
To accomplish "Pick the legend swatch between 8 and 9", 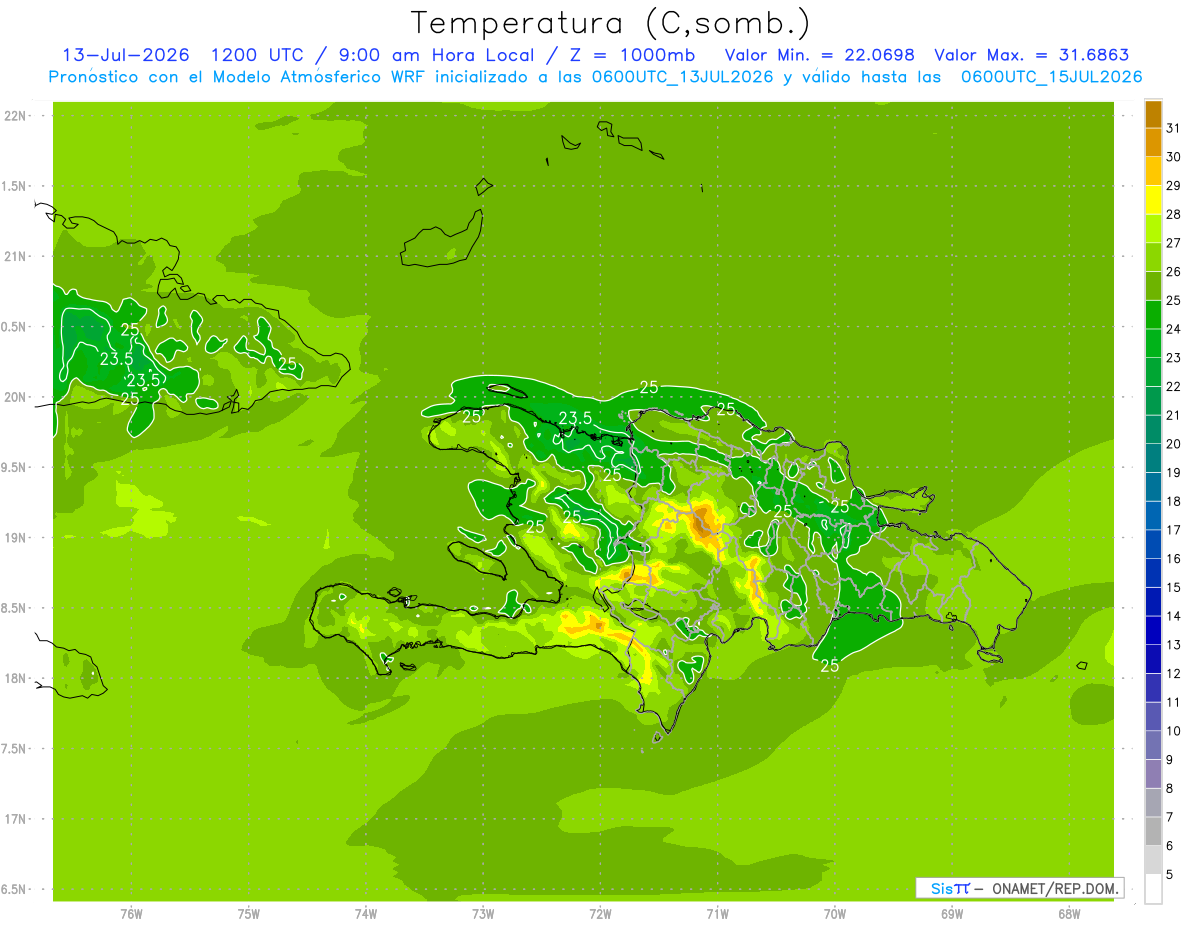I will 1153,774.
